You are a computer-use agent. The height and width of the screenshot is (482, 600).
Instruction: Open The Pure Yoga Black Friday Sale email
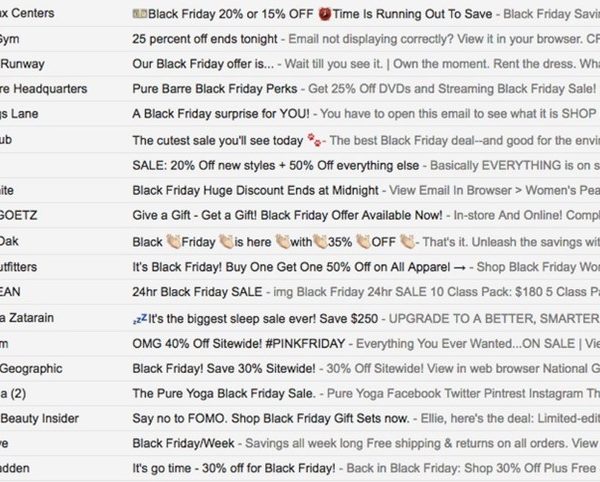300,393
